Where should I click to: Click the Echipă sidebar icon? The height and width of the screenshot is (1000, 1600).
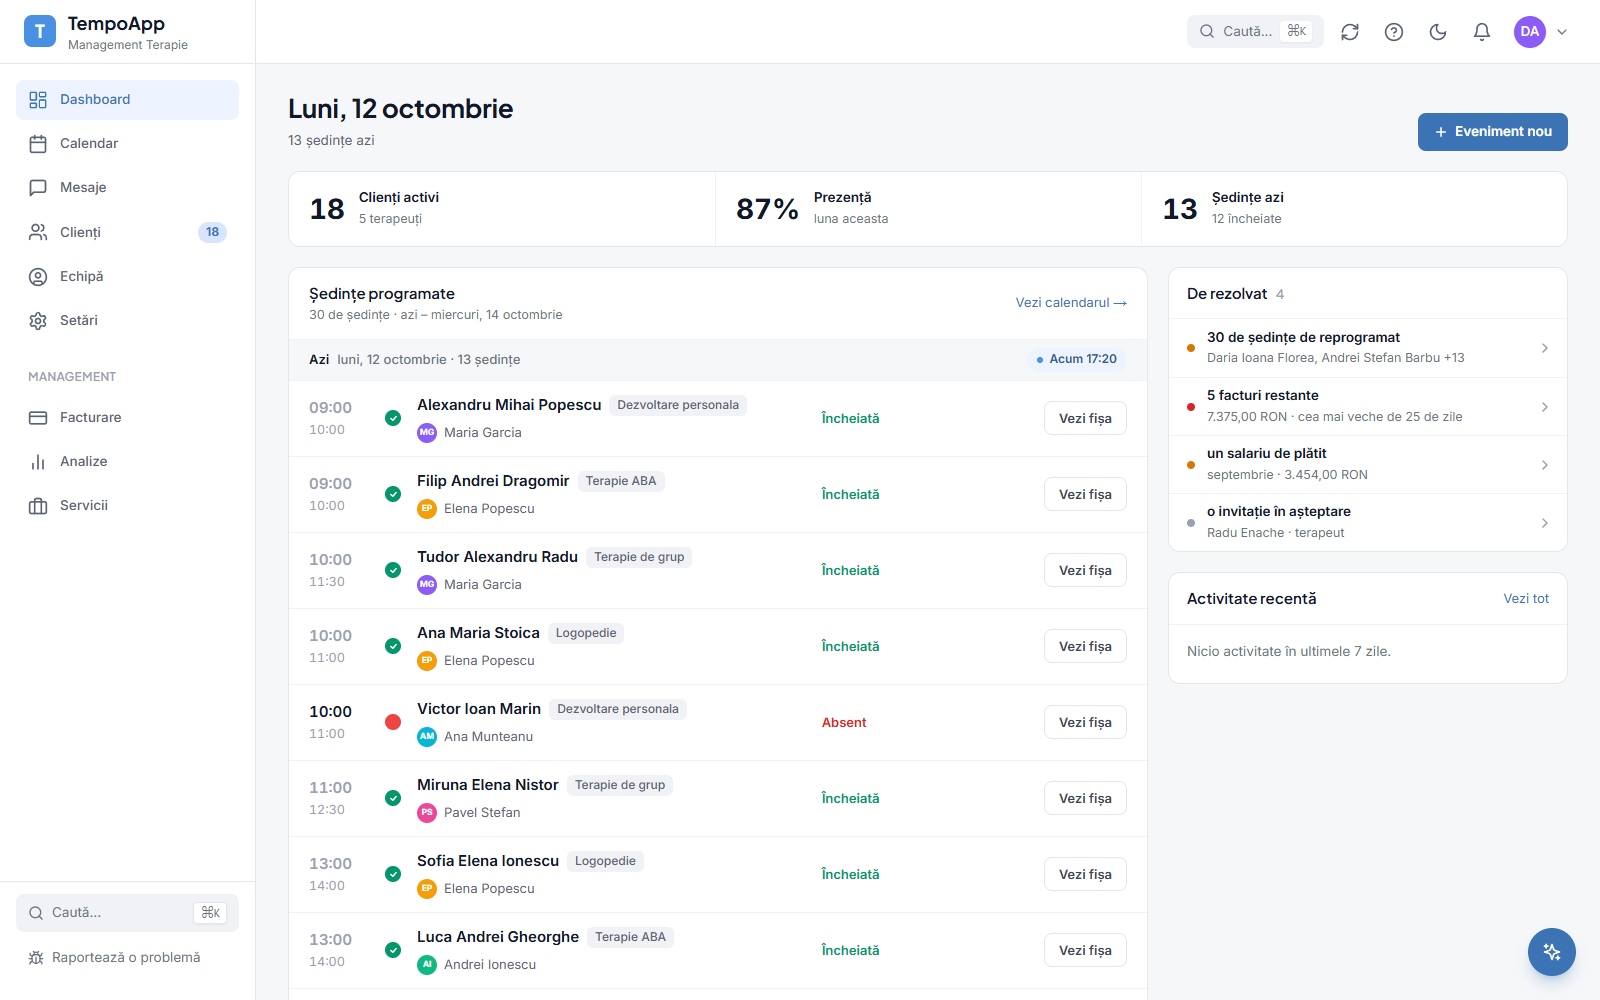tap(38, 277)
